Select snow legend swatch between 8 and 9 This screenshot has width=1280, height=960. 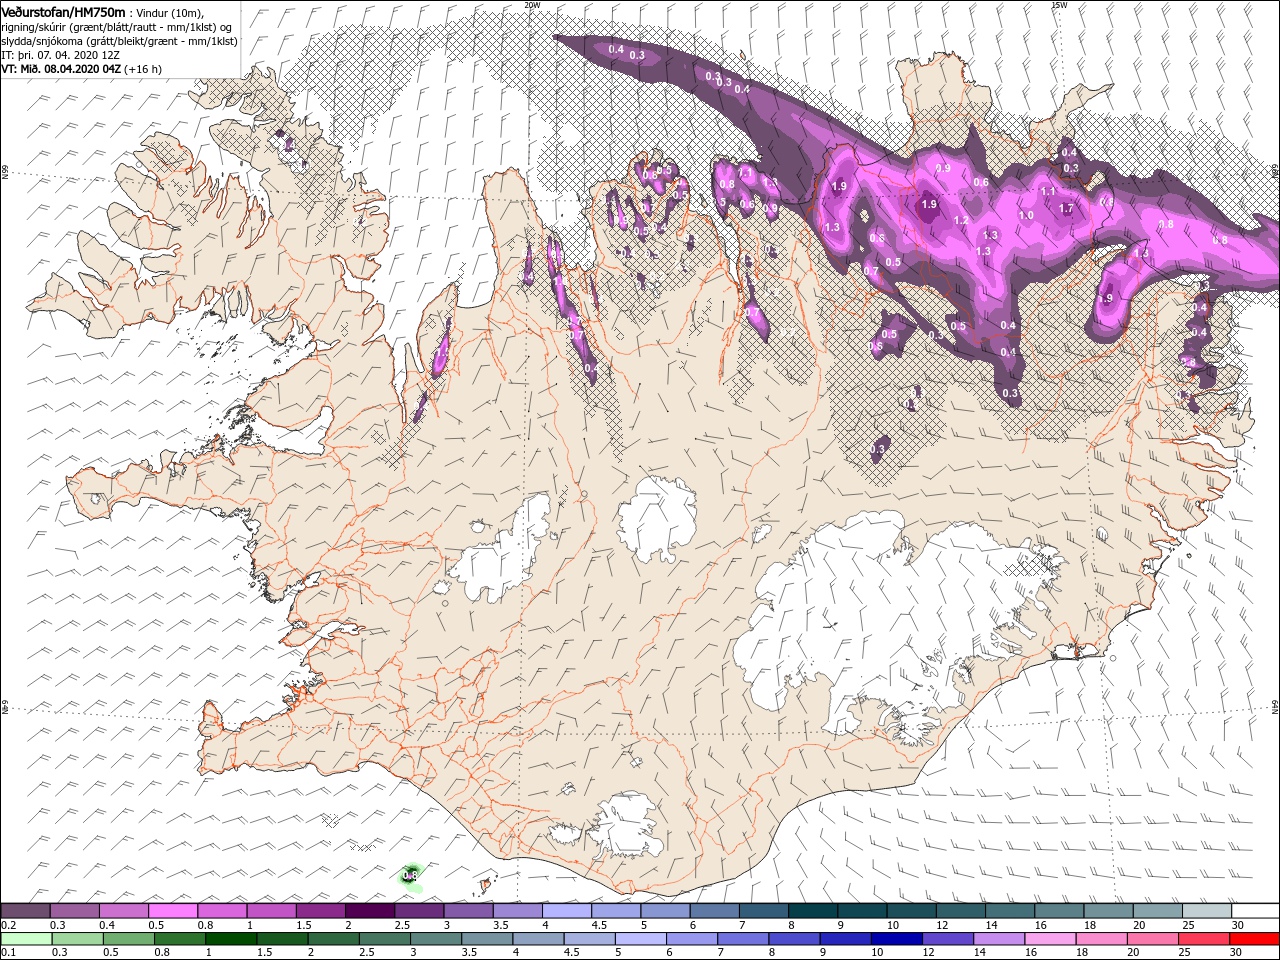pyautogui.click(x=813, y=910)
